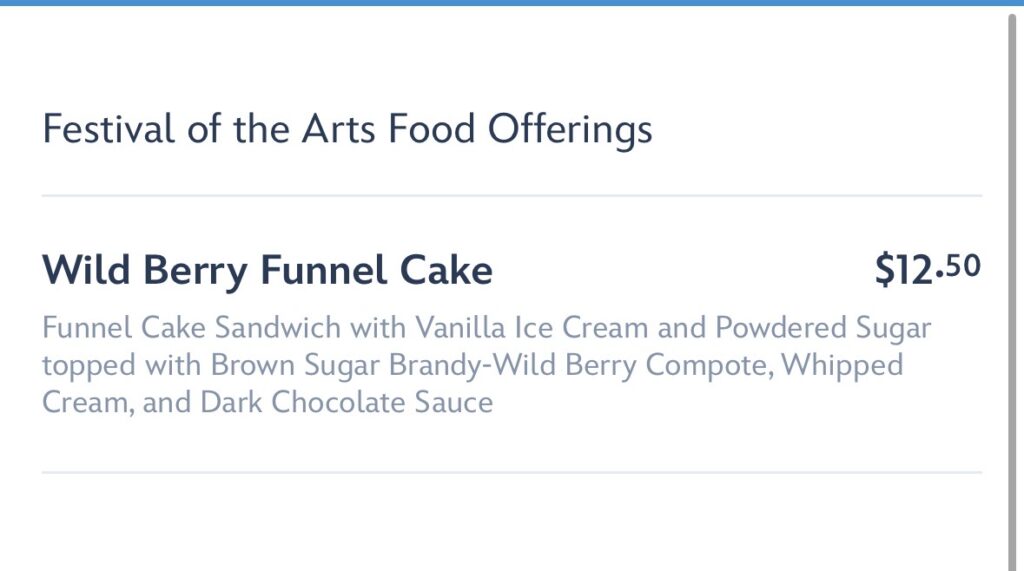This screenshot has width=1024, height=571.
Task: Click the $12.50 price
Action: coord(927,270)
